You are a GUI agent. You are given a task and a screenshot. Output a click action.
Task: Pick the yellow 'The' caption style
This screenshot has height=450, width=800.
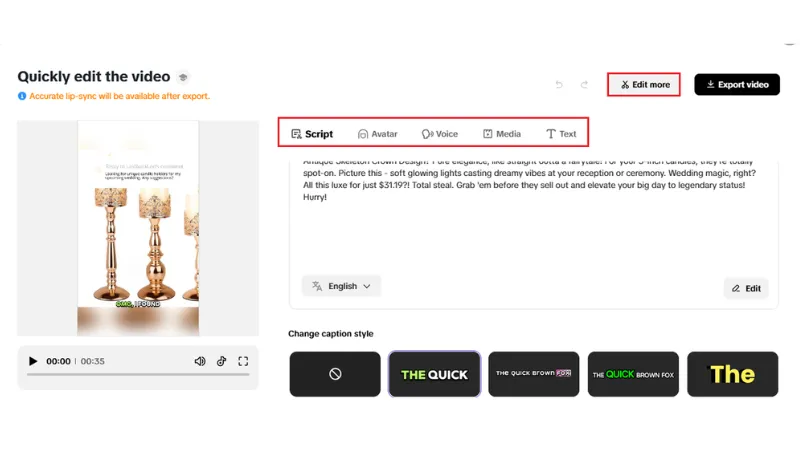point(733,374)
